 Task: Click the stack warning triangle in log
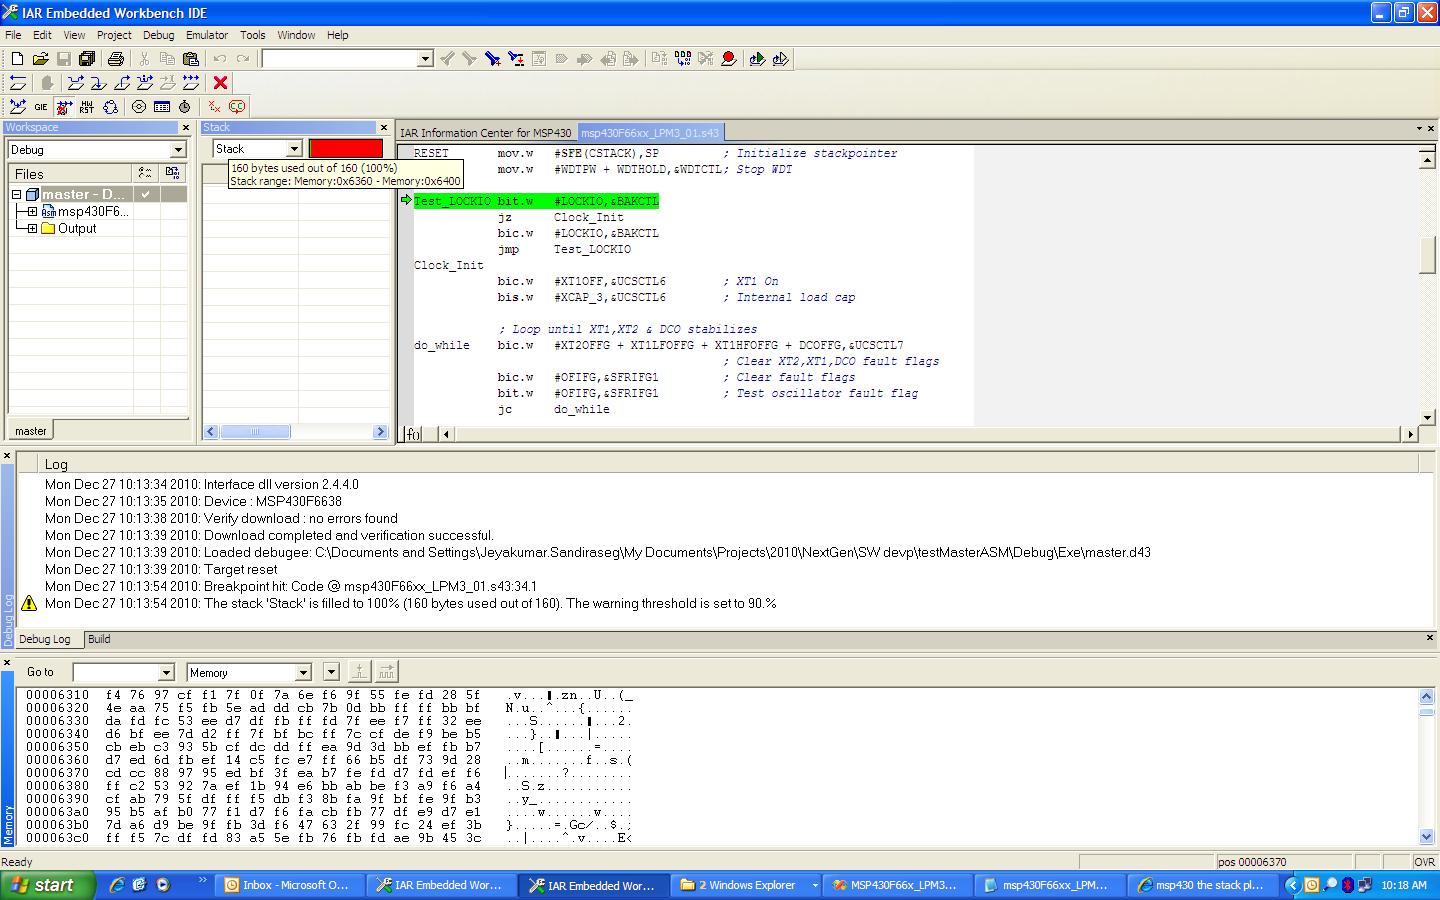click(28, 604)
